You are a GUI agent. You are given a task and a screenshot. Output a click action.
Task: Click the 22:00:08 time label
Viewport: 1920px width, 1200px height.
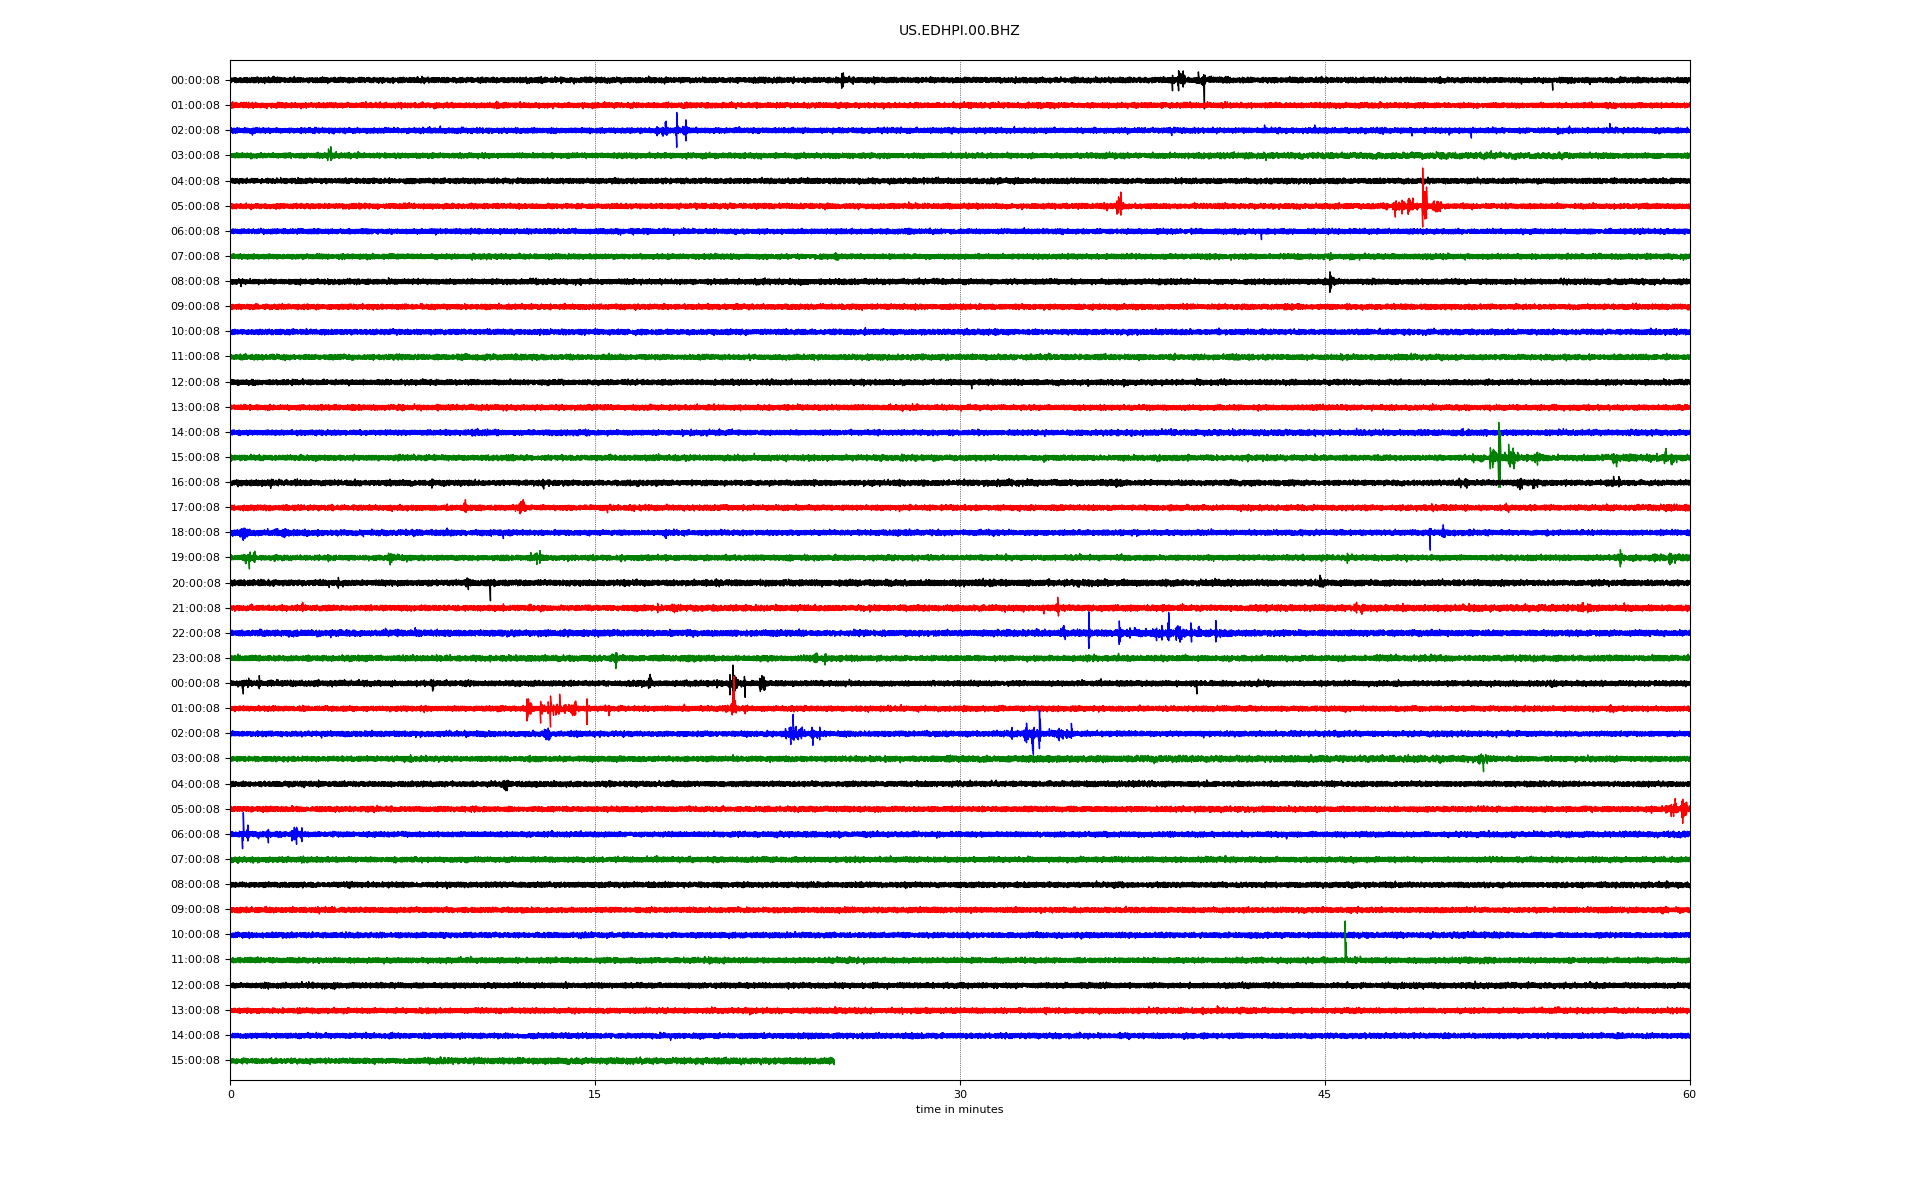(x=195, y=633)
